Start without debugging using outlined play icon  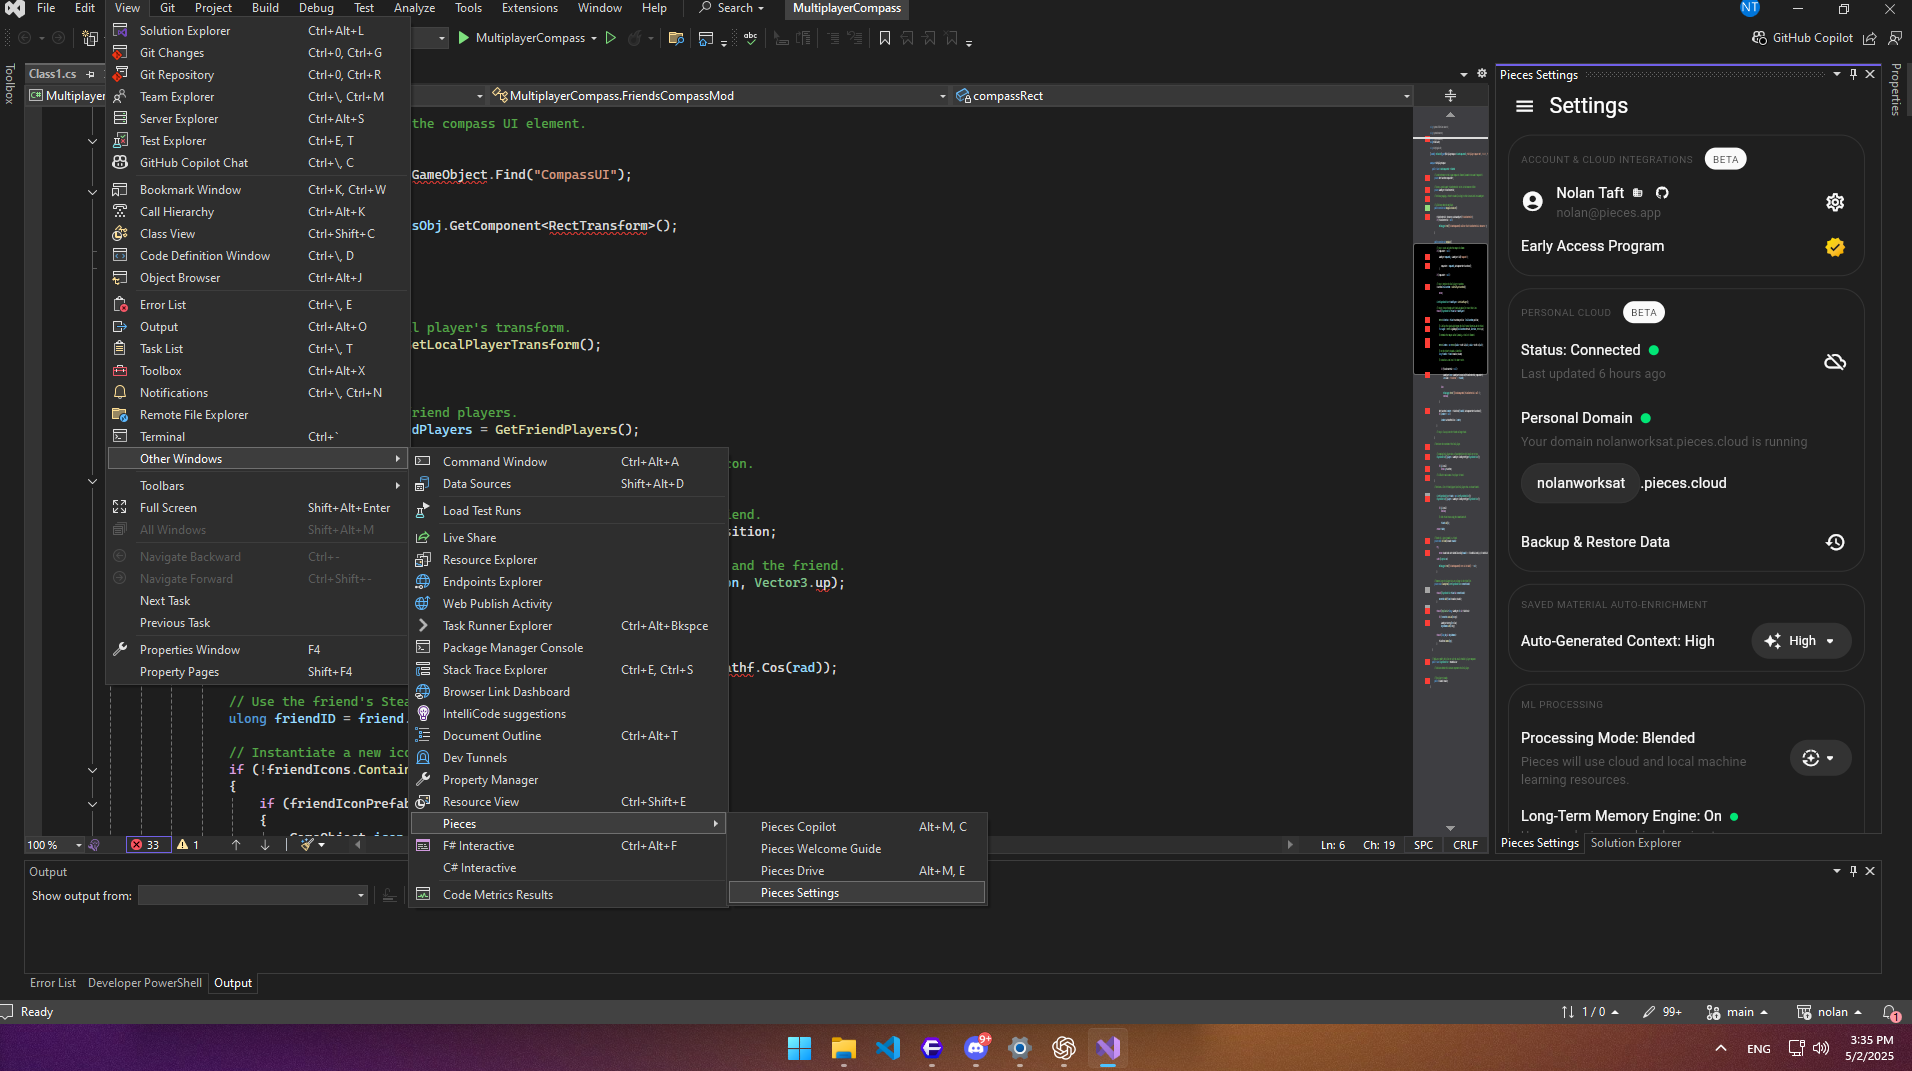pyautogui.click(x=610, y=38)
